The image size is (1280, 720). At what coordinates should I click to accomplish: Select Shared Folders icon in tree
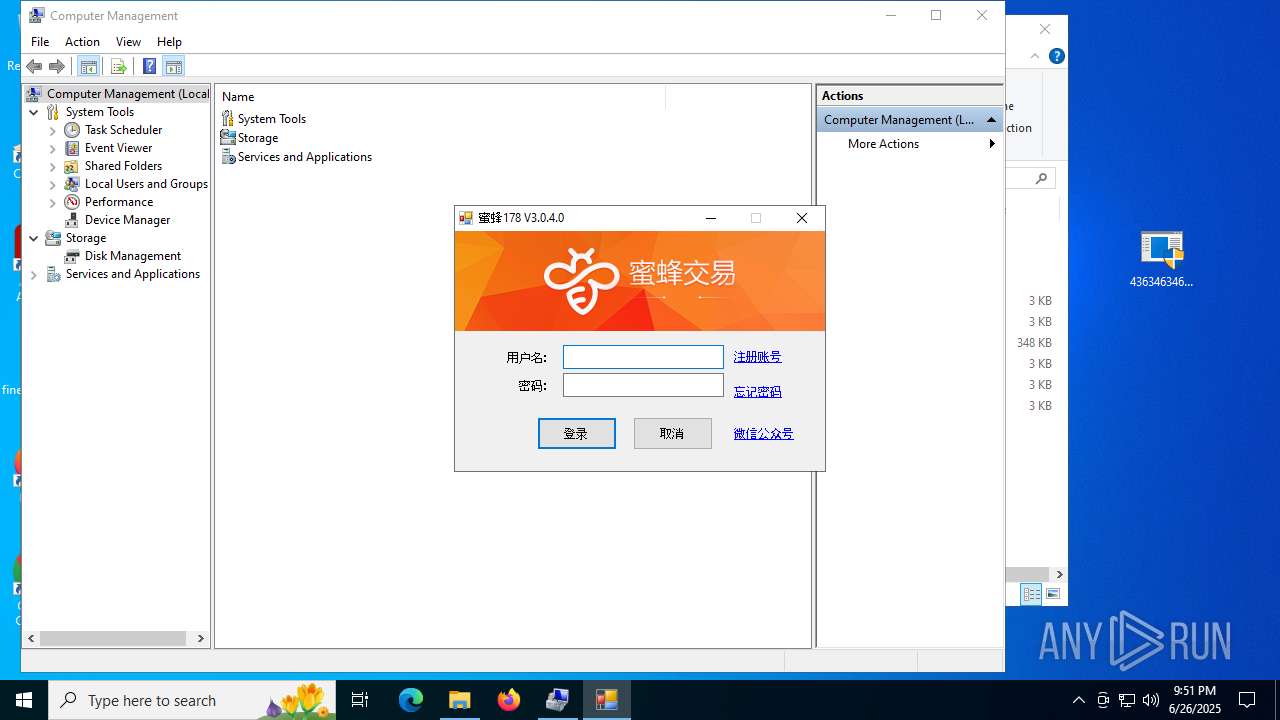(x=72, y=166)
